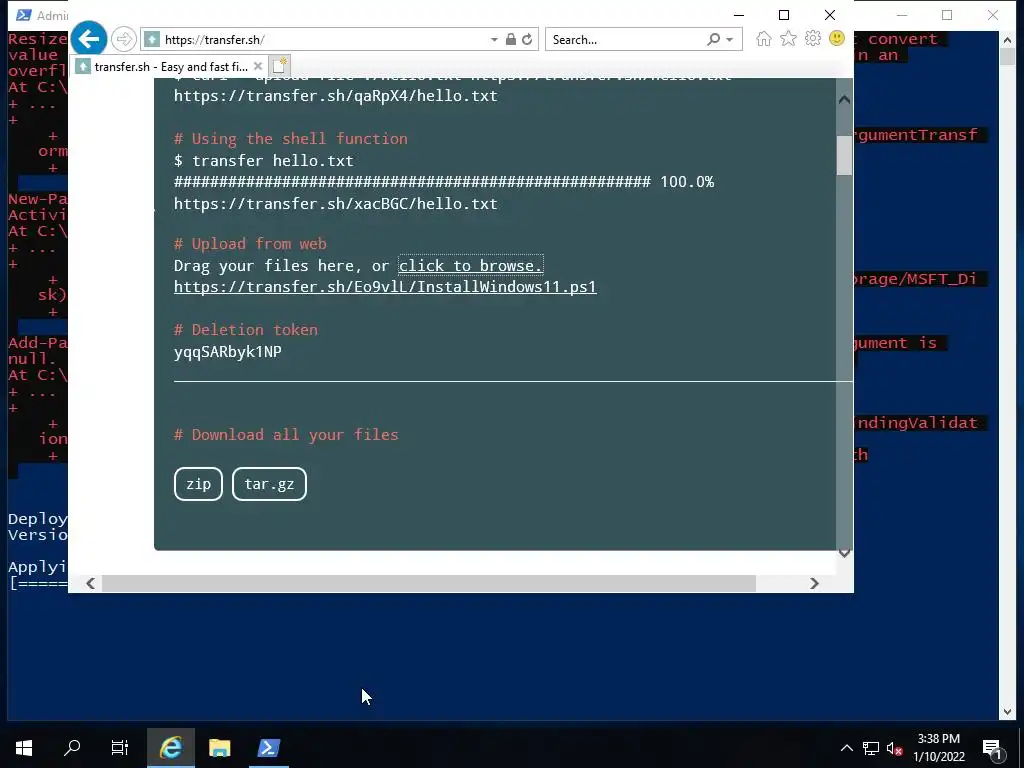Image resolution: width=1024 pixels, height=768 pixels.
Task: Click the qaRpX4/hello.txt URL text
Action: (x=336, y=96)
